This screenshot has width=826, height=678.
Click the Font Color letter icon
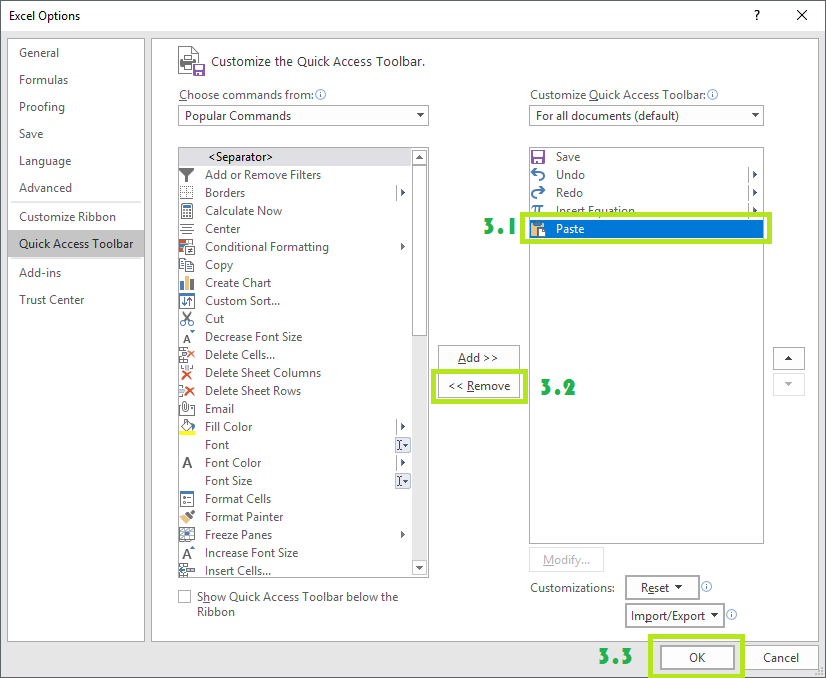tap(186, 463)
